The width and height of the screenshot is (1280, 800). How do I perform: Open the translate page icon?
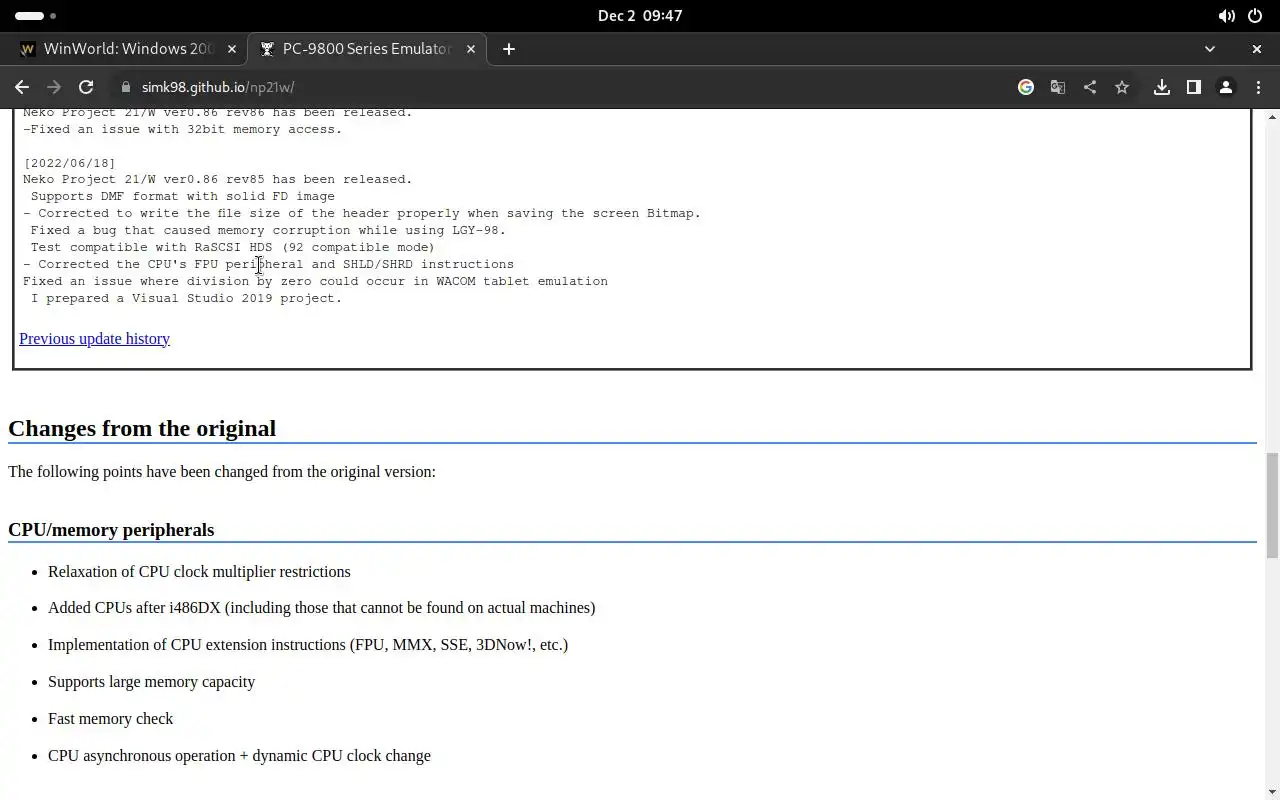coord(1058,87)
